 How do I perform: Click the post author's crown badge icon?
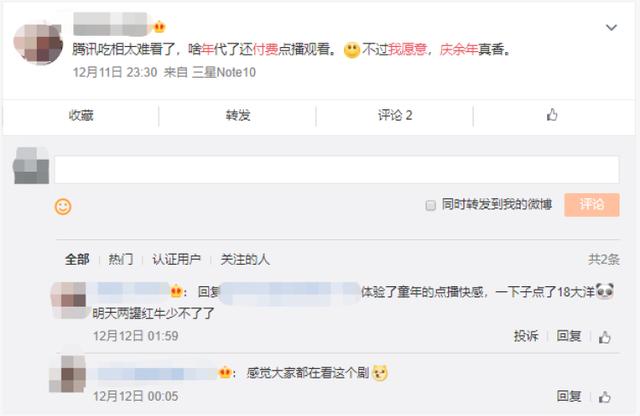[x=159, y=27]
